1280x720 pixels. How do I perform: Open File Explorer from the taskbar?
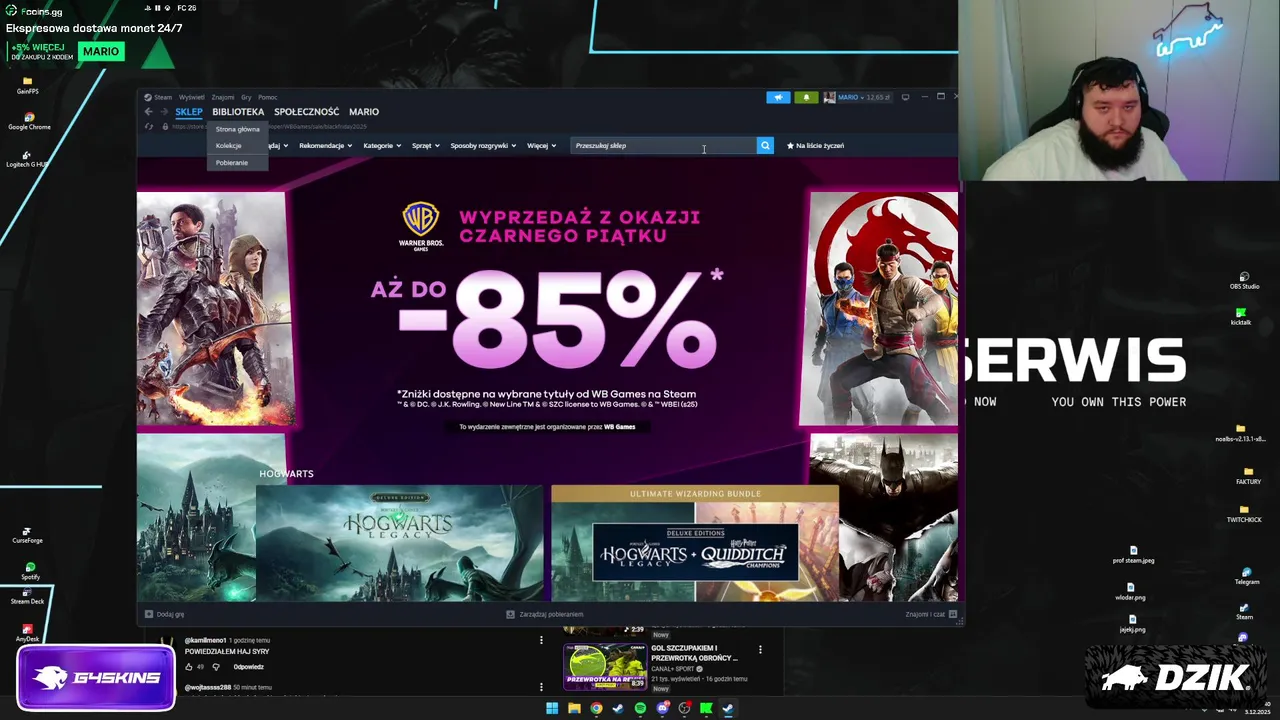pos(574,709)
